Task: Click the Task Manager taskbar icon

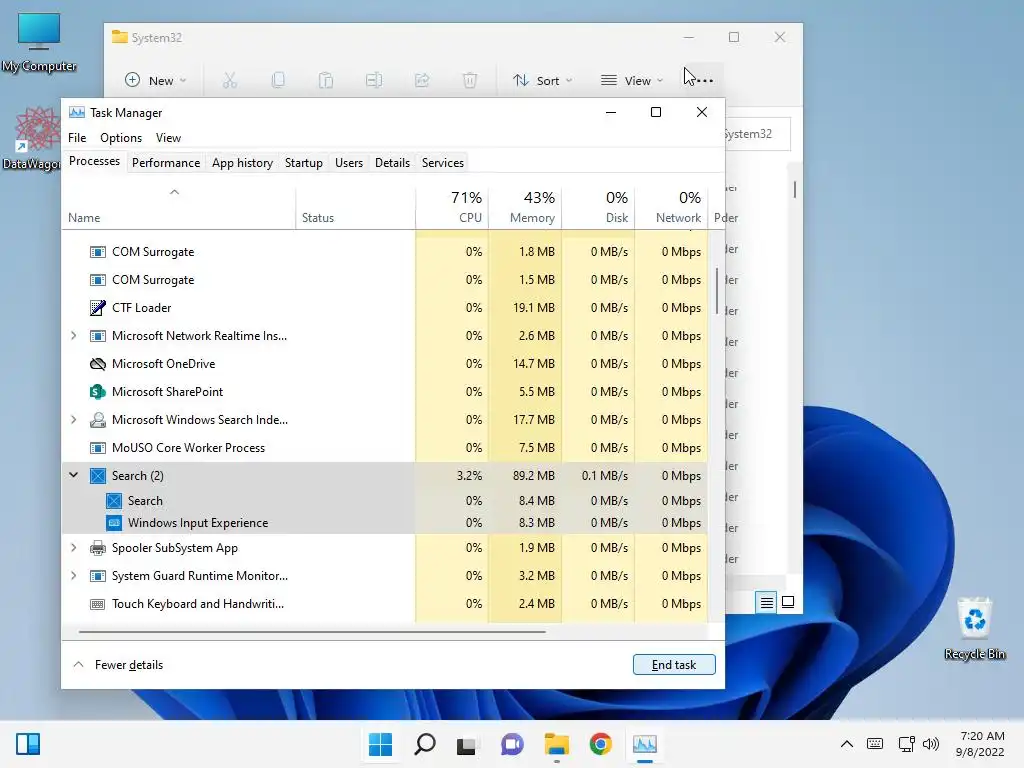Action: 645,744
